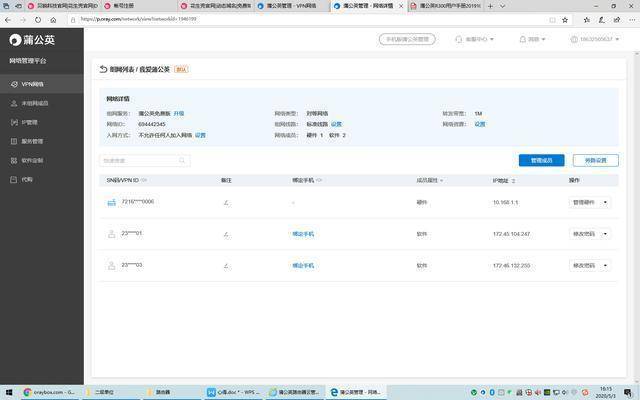640x400 pixels.
Task: Click the headset icon in the header
Action: 459,39
